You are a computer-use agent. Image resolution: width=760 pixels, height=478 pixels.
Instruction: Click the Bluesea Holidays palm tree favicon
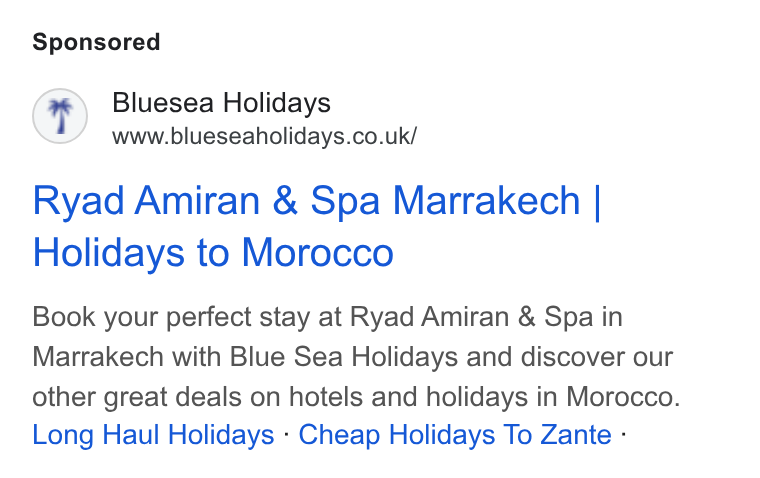(60, 116)
